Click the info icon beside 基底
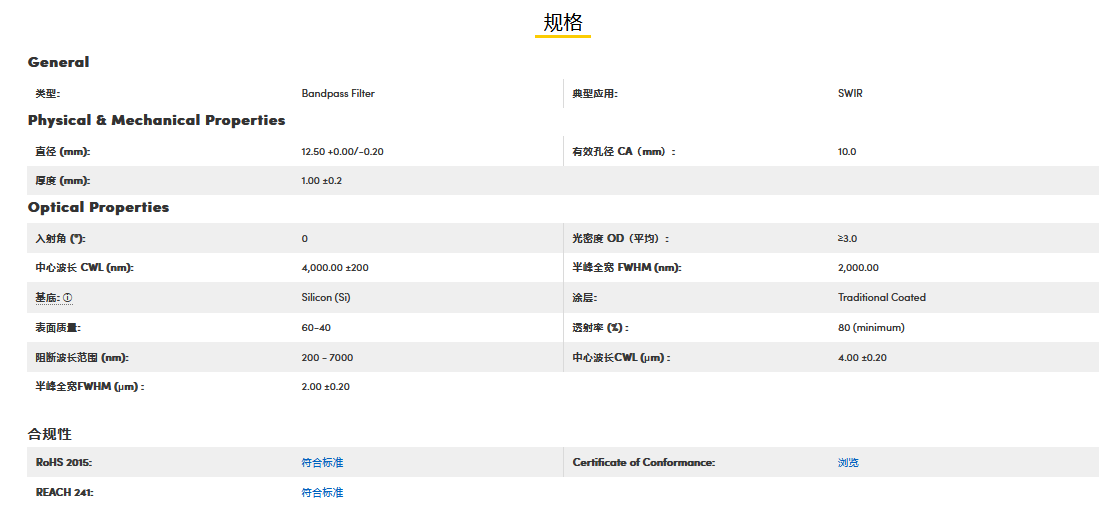 point(68,298)
